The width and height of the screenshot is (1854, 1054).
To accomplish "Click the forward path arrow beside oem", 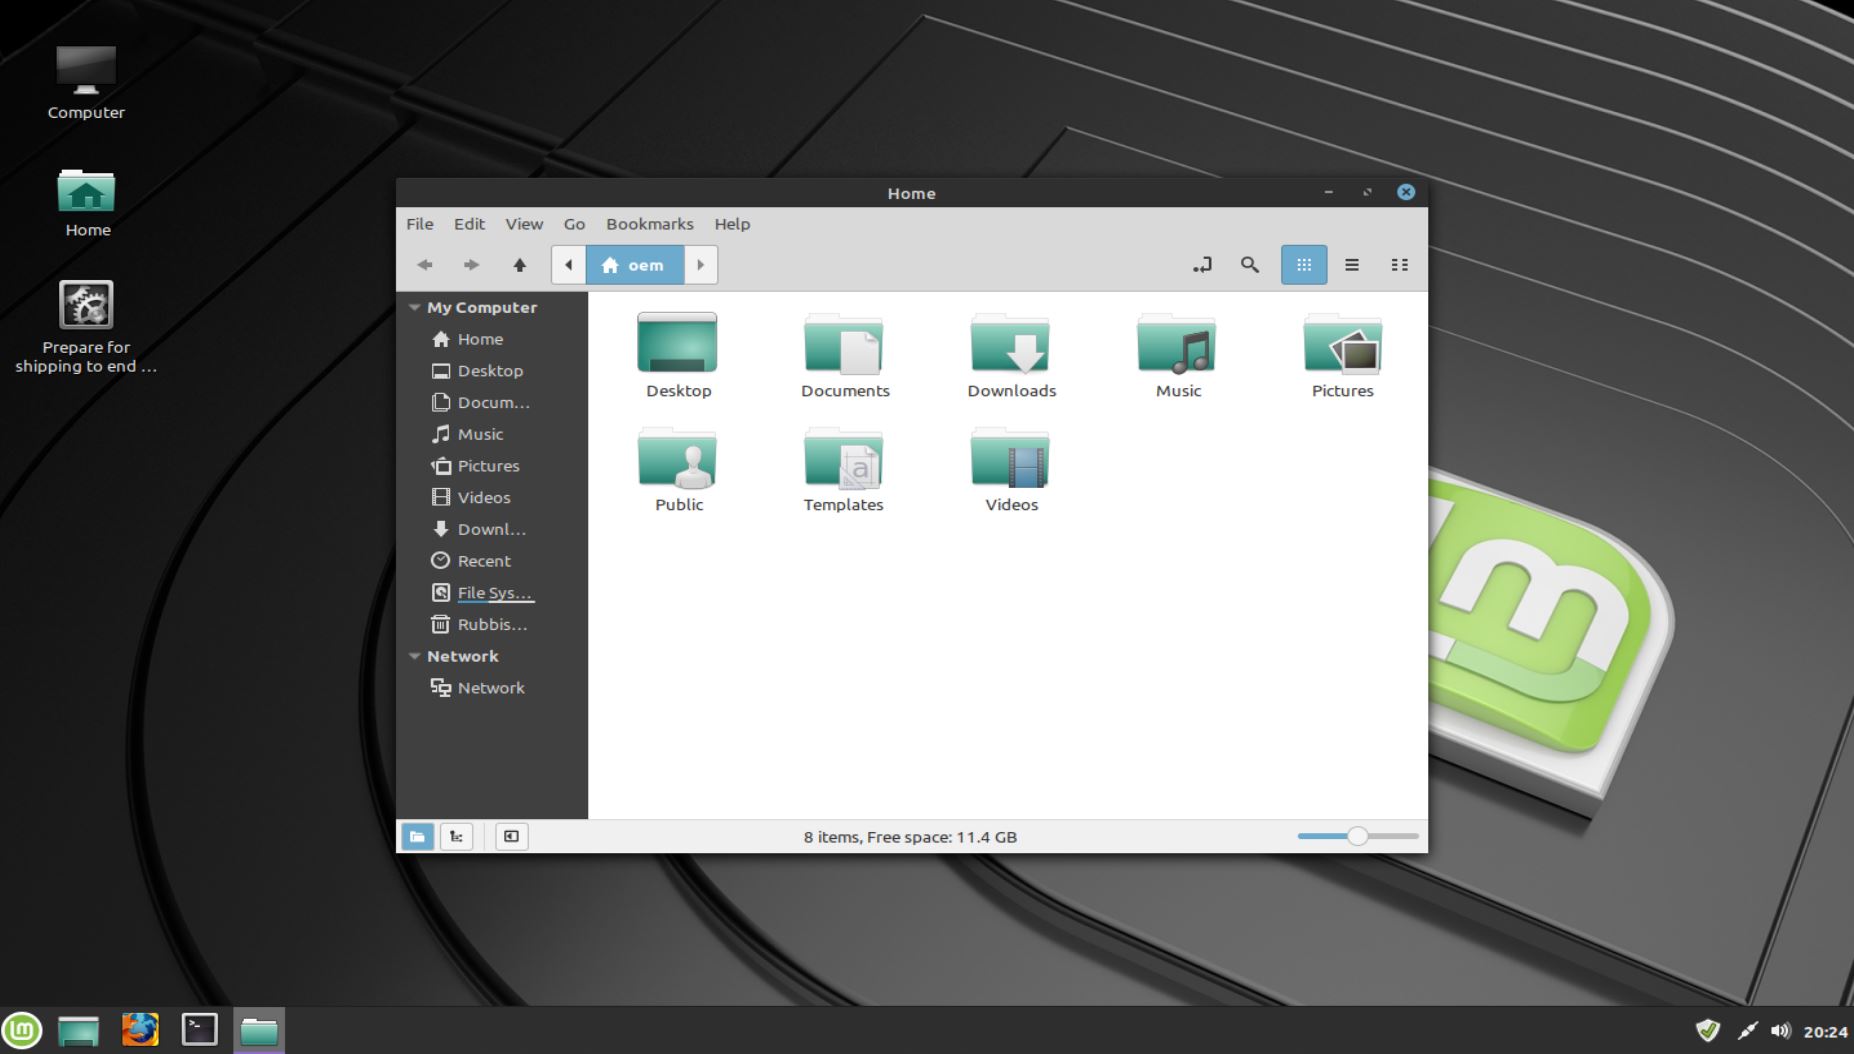I will pyautogui.click(x=700, y=264).
